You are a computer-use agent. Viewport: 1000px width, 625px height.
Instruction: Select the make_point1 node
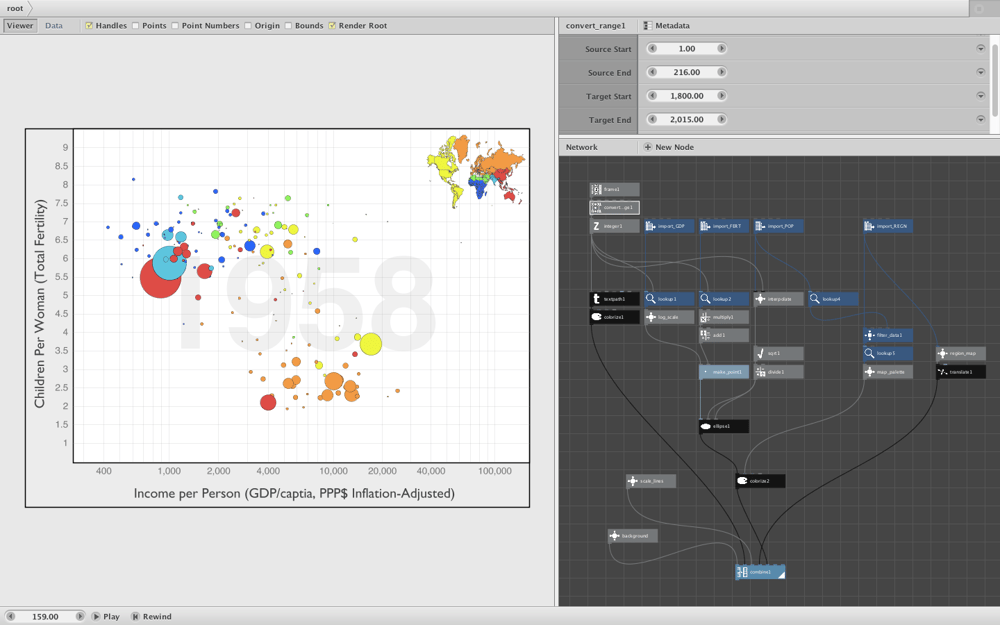(724, 372)
